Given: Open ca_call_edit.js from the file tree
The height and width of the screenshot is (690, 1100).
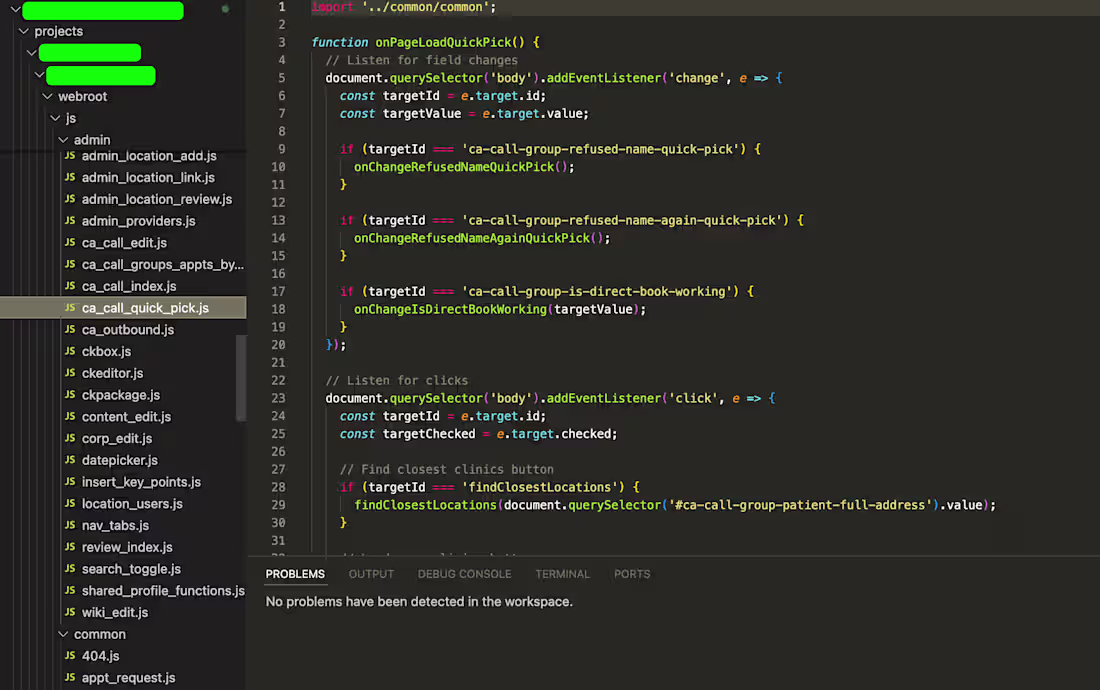Looking at the screenshot, I should point(124,243).
